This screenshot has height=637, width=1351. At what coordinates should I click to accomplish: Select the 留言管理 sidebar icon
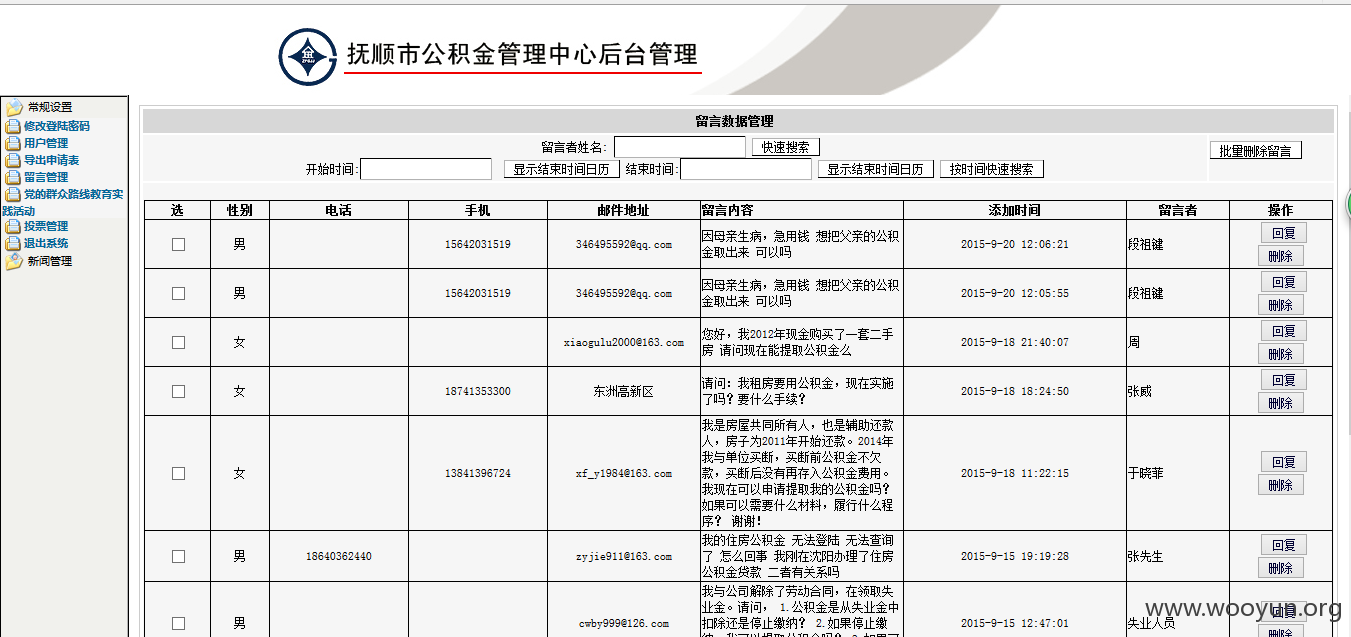[13, 177]
